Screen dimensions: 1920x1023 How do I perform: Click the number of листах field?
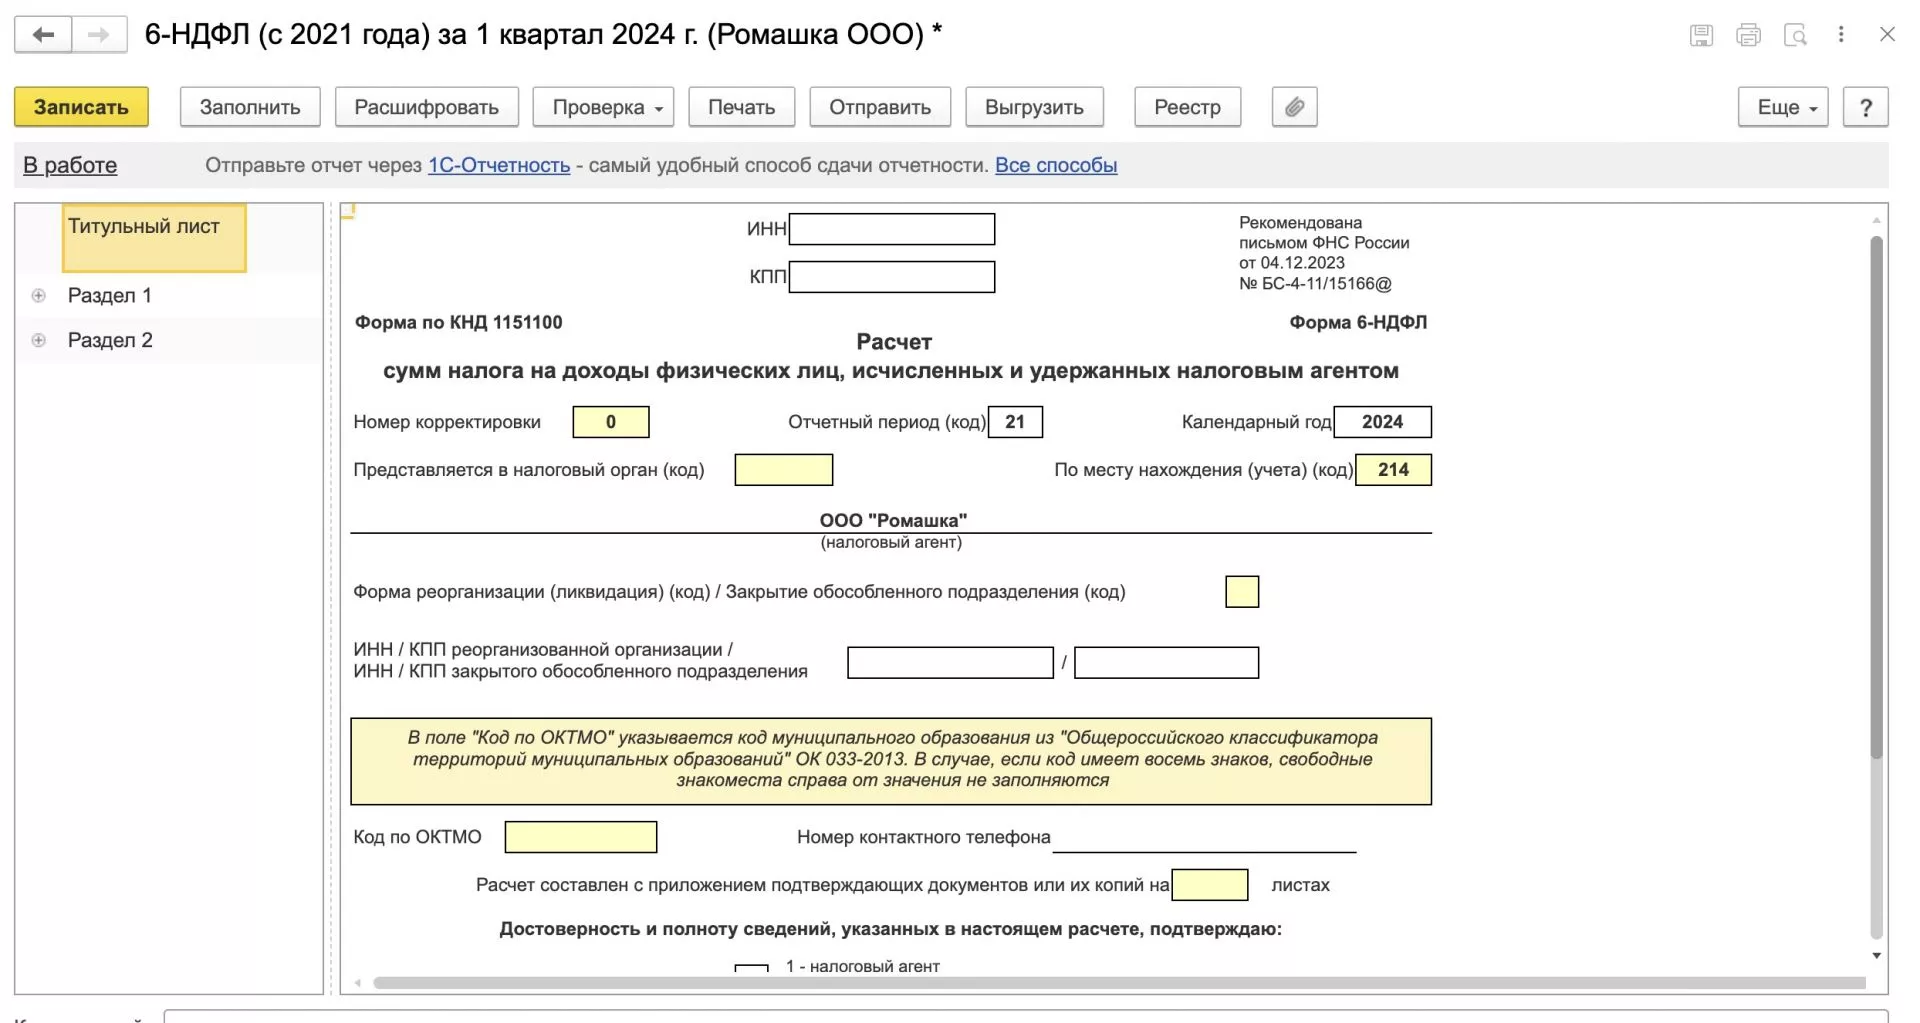coord(1210,885)
